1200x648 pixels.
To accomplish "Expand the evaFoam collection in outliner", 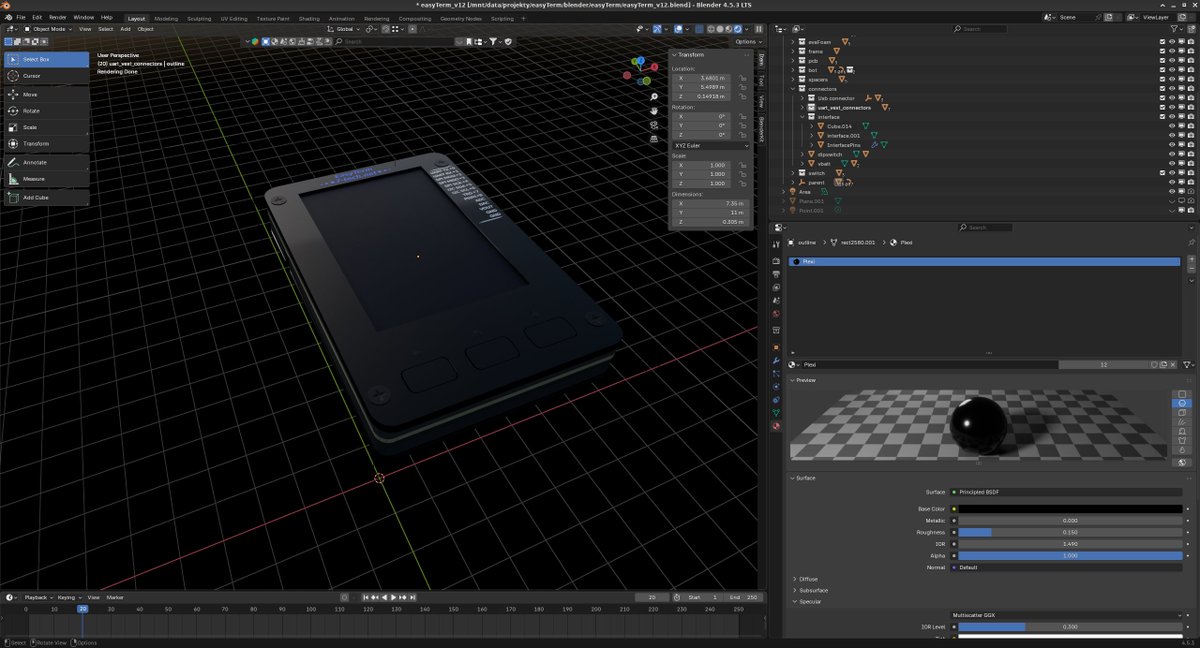I will 793,42.
